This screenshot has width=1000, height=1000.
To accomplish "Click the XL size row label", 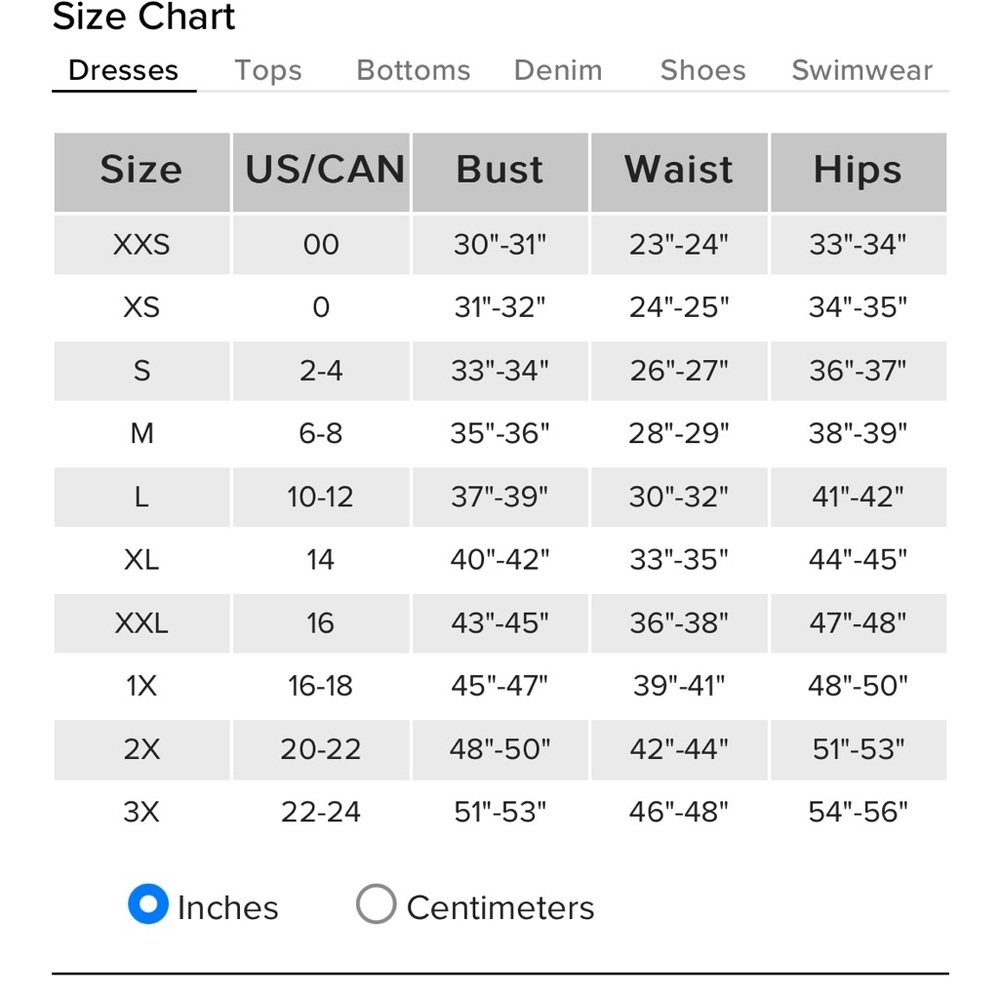I will click(x=141, y=560).
